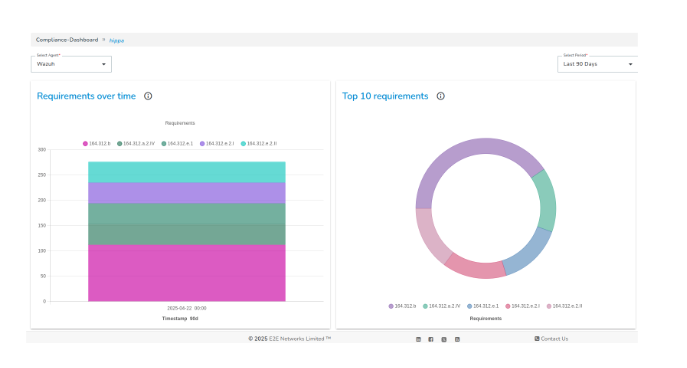
Task: Toggle 164.312.a.2.IV slice in donut chart legend
Action: pos(441,306)
